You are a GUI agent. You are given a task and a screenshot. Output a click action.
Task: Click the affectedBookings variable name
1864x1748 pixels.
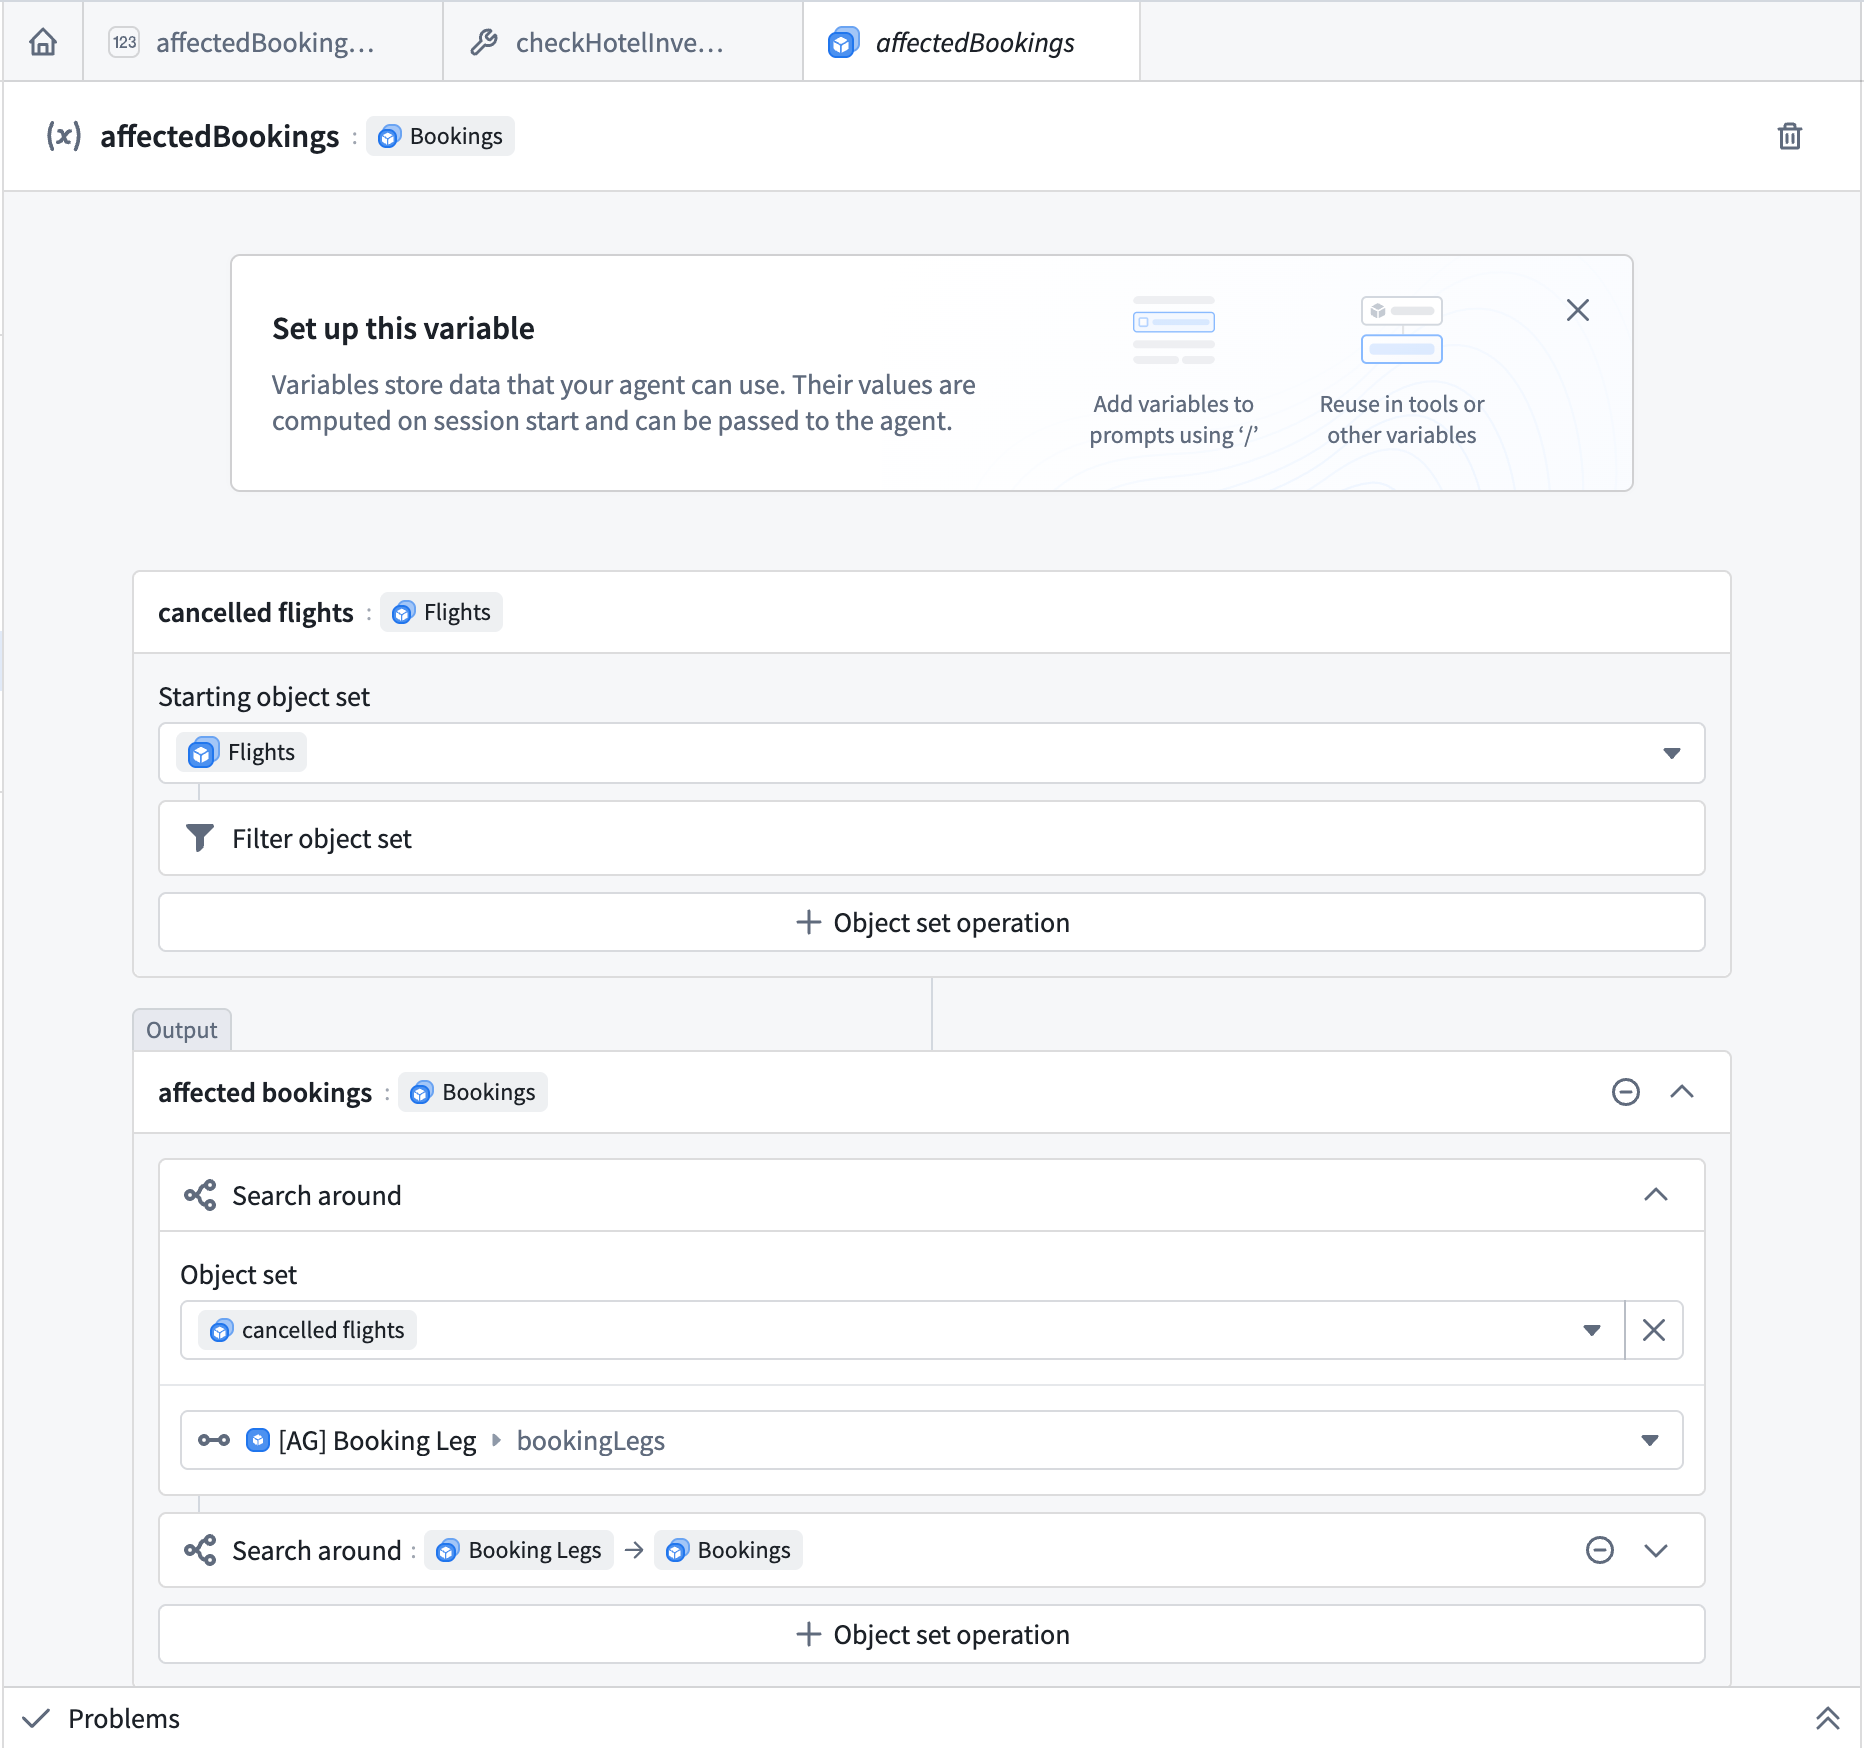220,136
